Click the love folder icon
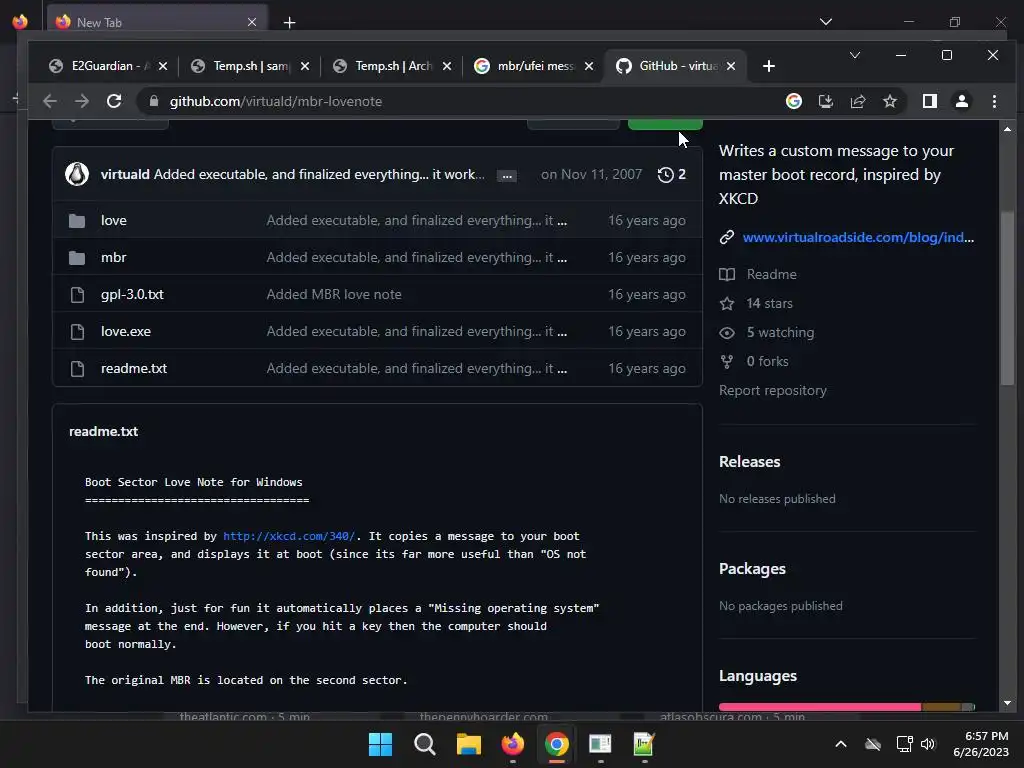 coord(77,221)
